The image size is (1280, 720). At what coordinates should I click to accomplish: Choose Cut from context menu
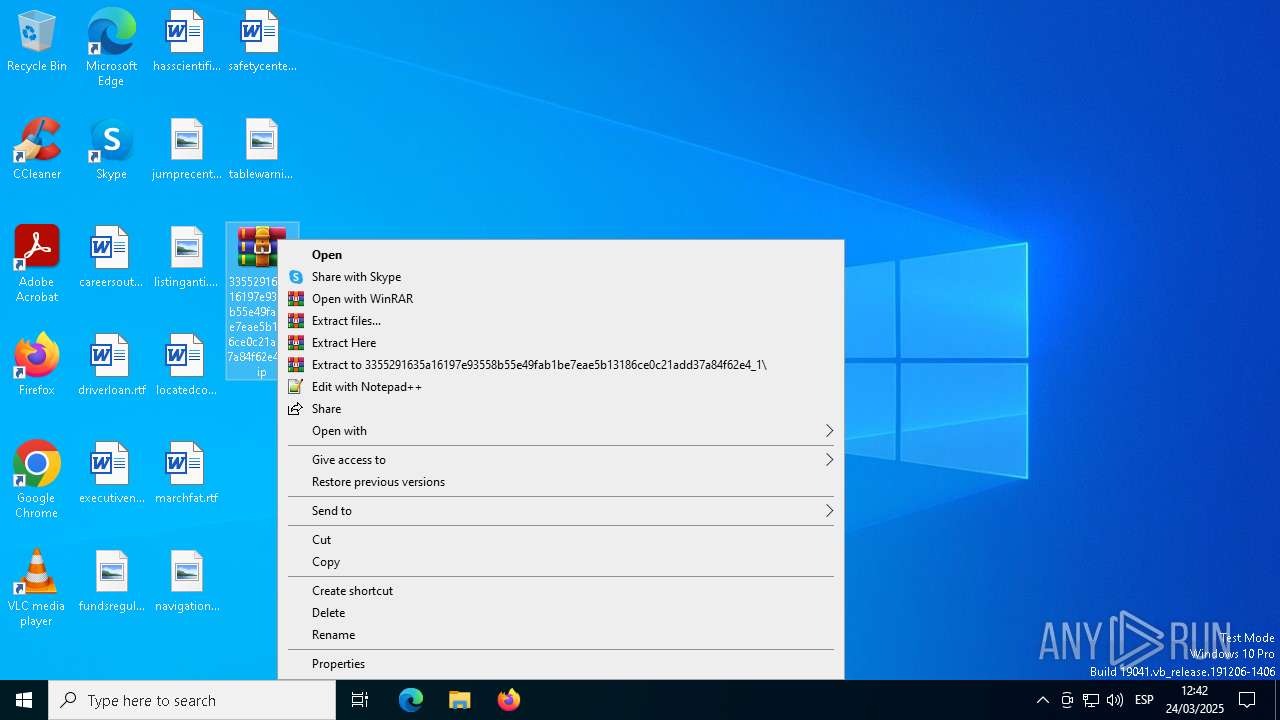coord(561,540)
